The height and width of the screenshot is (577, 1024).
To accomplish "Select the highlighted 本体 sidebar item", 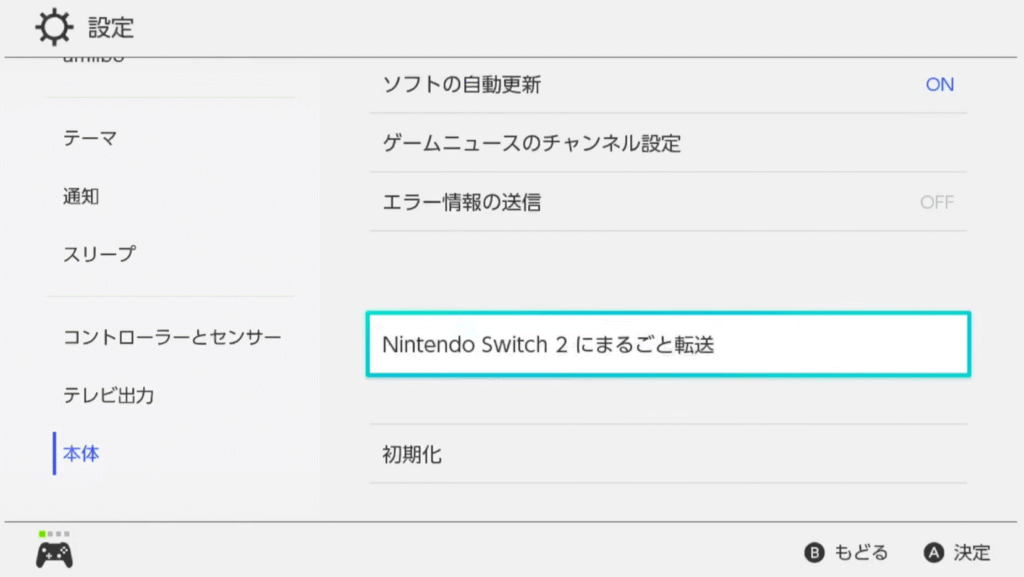I will (81, 453).
